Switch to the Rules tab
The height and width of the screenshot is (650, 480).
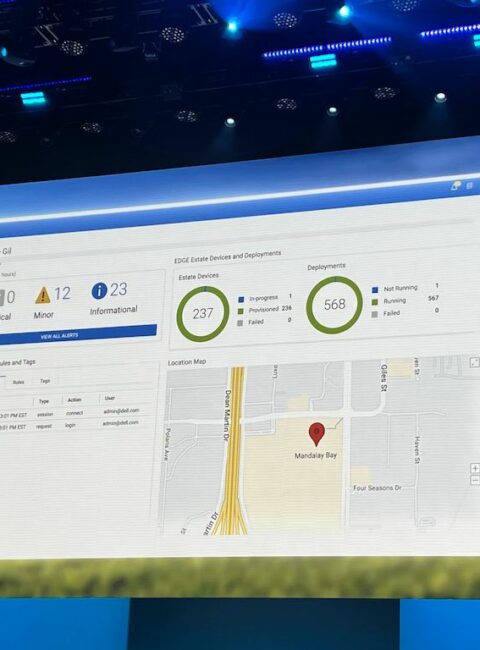[18, 382]
